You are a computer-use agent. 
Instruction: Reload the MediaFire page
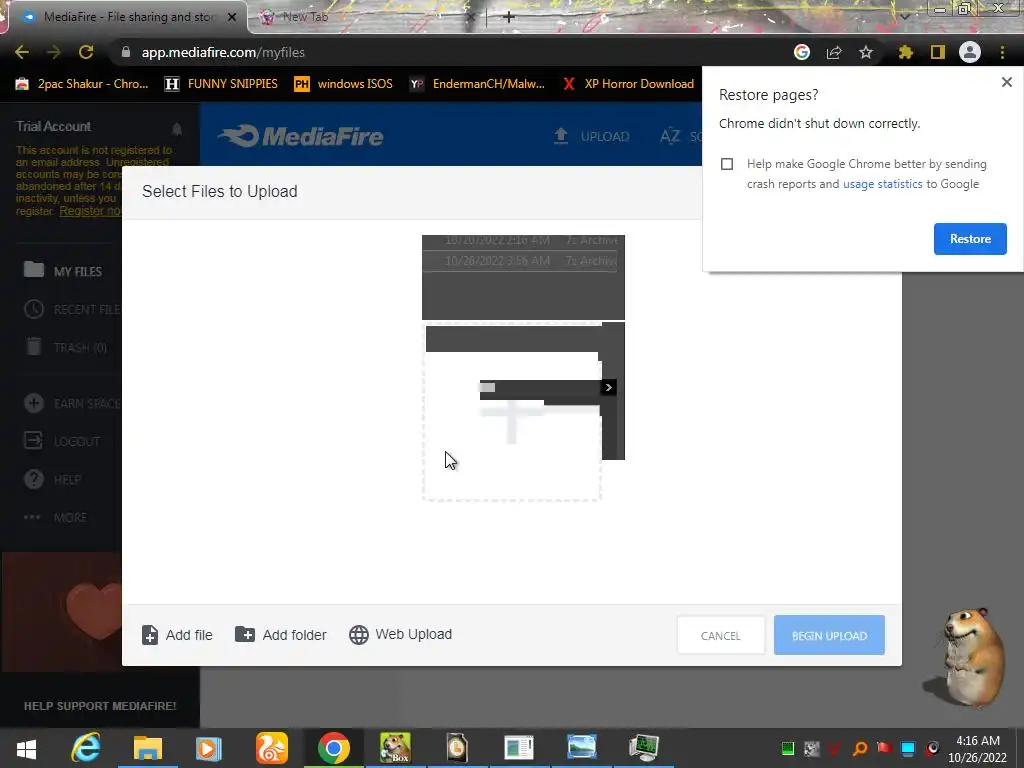(x=86, y=52)
